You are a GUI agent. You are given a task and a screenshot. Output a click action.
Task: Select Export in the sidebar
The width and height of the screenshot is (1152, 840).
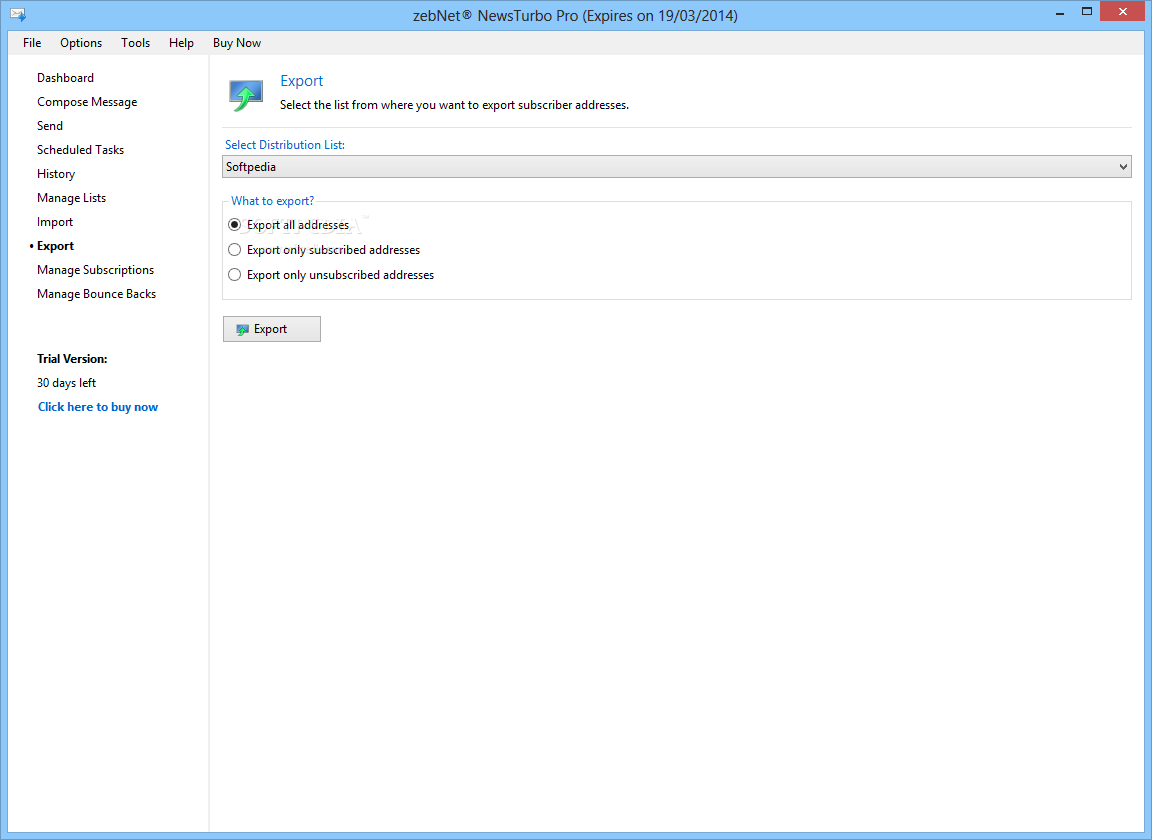(x=55, y=246)
